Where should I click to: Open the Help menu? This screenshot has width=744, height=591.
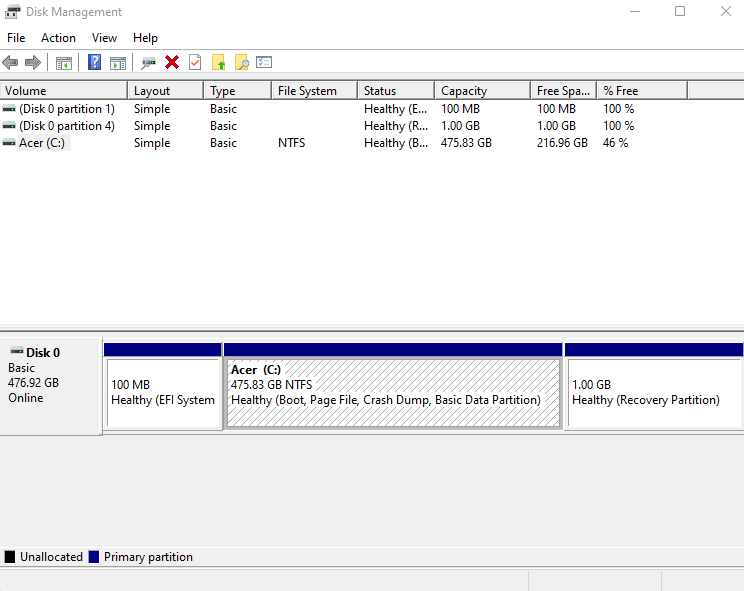tap(145, 38)
